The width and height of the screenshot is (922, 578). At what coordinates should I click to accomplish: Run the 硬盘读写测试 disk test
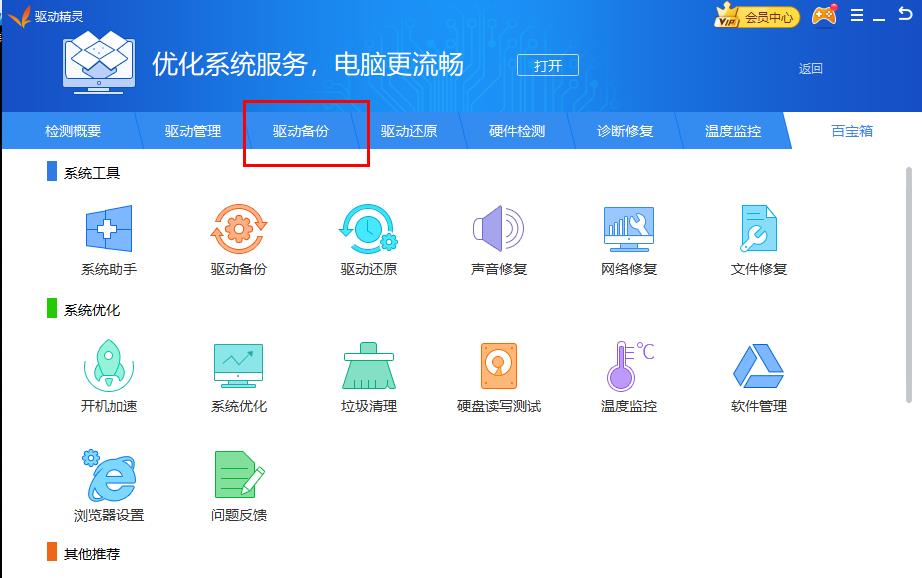[497, 375]
